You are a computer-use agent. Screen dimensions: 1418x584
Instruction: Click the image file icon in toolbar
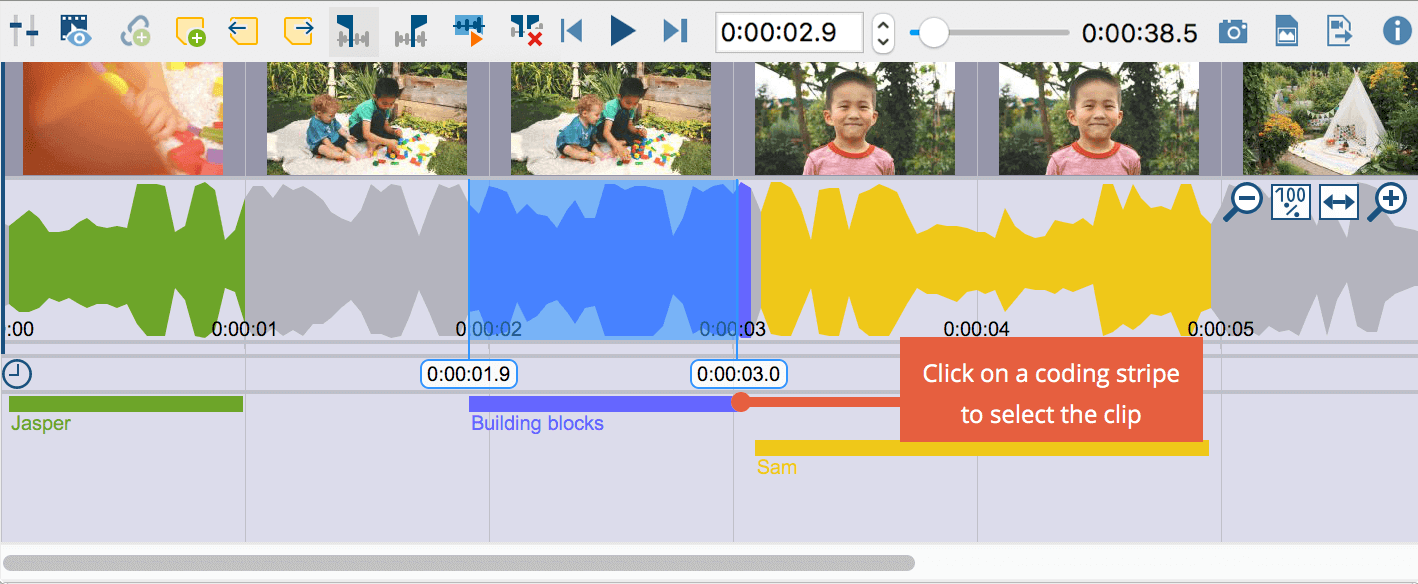pyautogui.click(x=1286, y=31)
